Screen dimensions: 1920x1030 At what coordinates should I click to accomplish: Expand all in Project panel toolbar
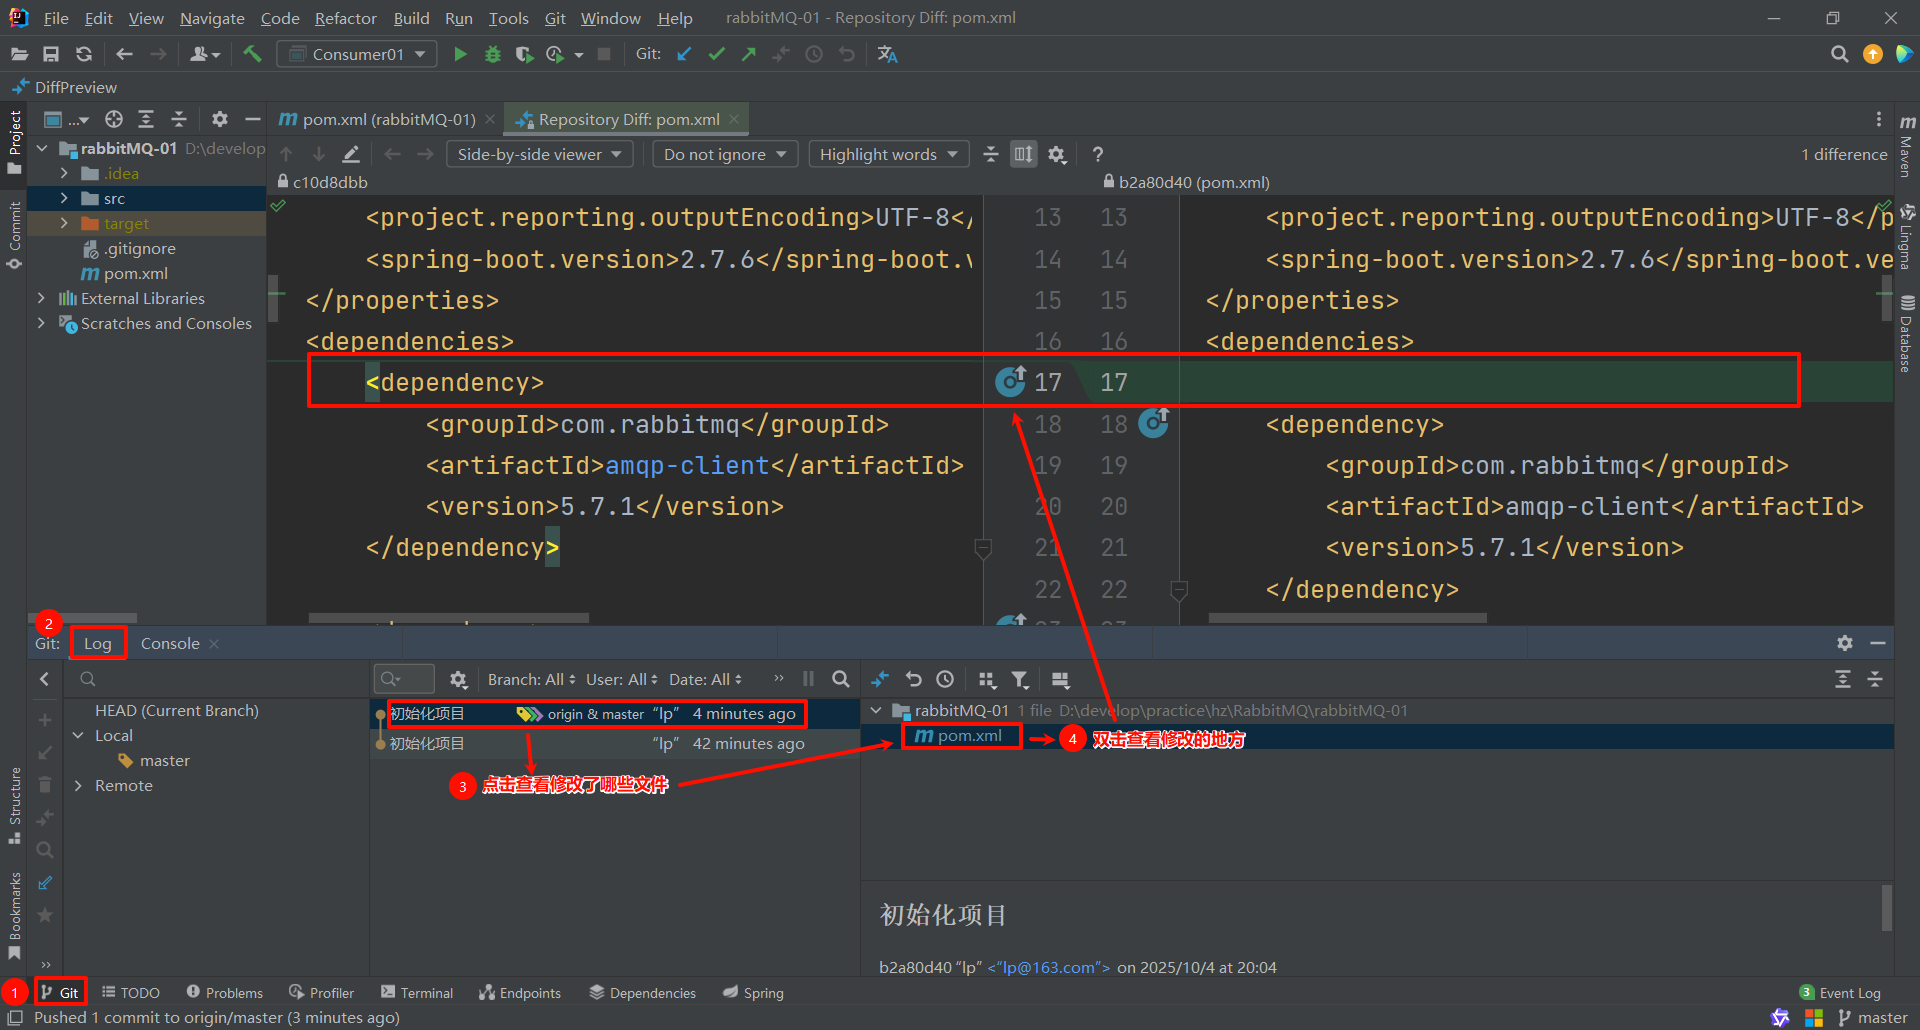pyautogui.click(x=146, y=119)
